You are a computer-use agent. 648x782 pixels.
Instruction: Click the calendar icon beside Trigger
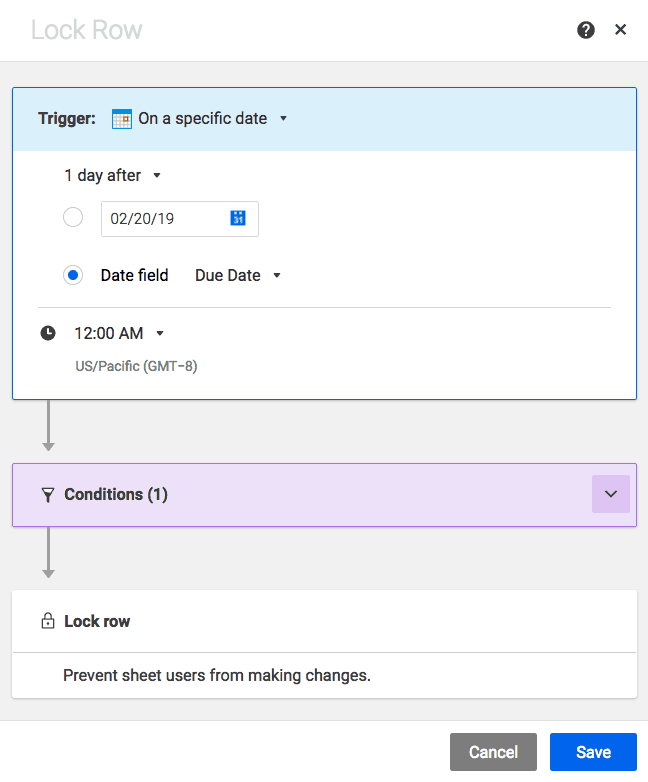122,119
